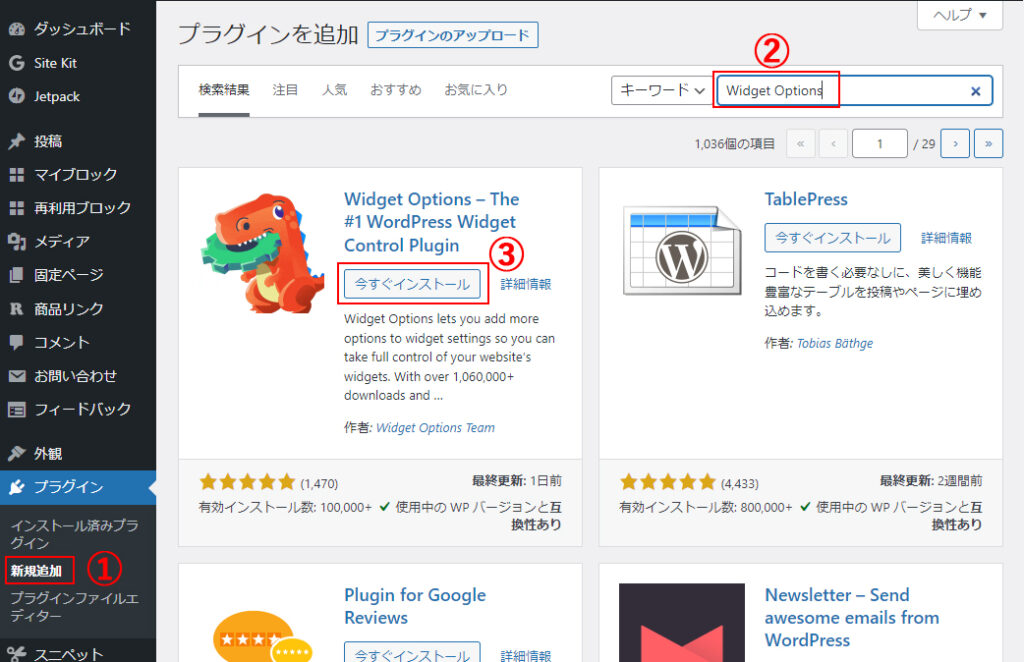Viewport: 1024px width, 662px height.
Task: Install Widget Options with 今すぐインストール
Action: 412,284
